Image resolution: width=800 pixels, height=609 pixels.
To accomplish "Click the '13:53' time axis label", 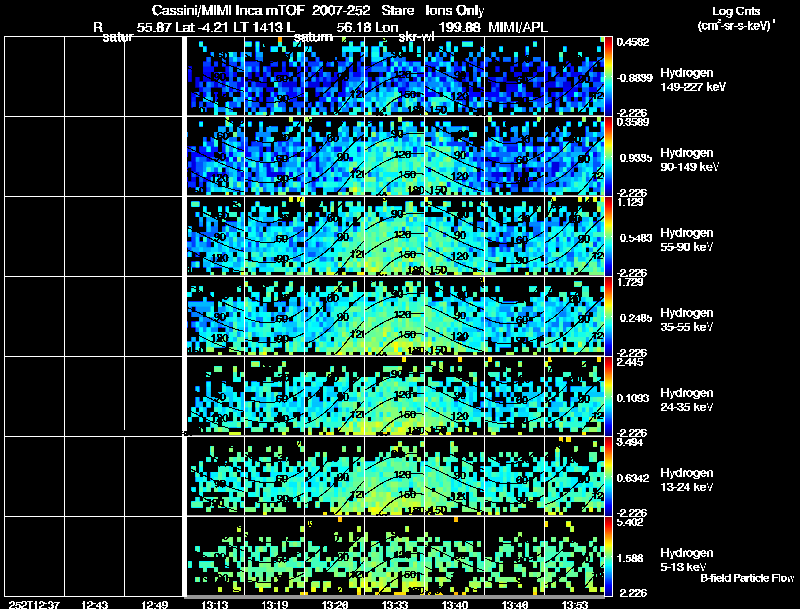I will tap(574, 604).
